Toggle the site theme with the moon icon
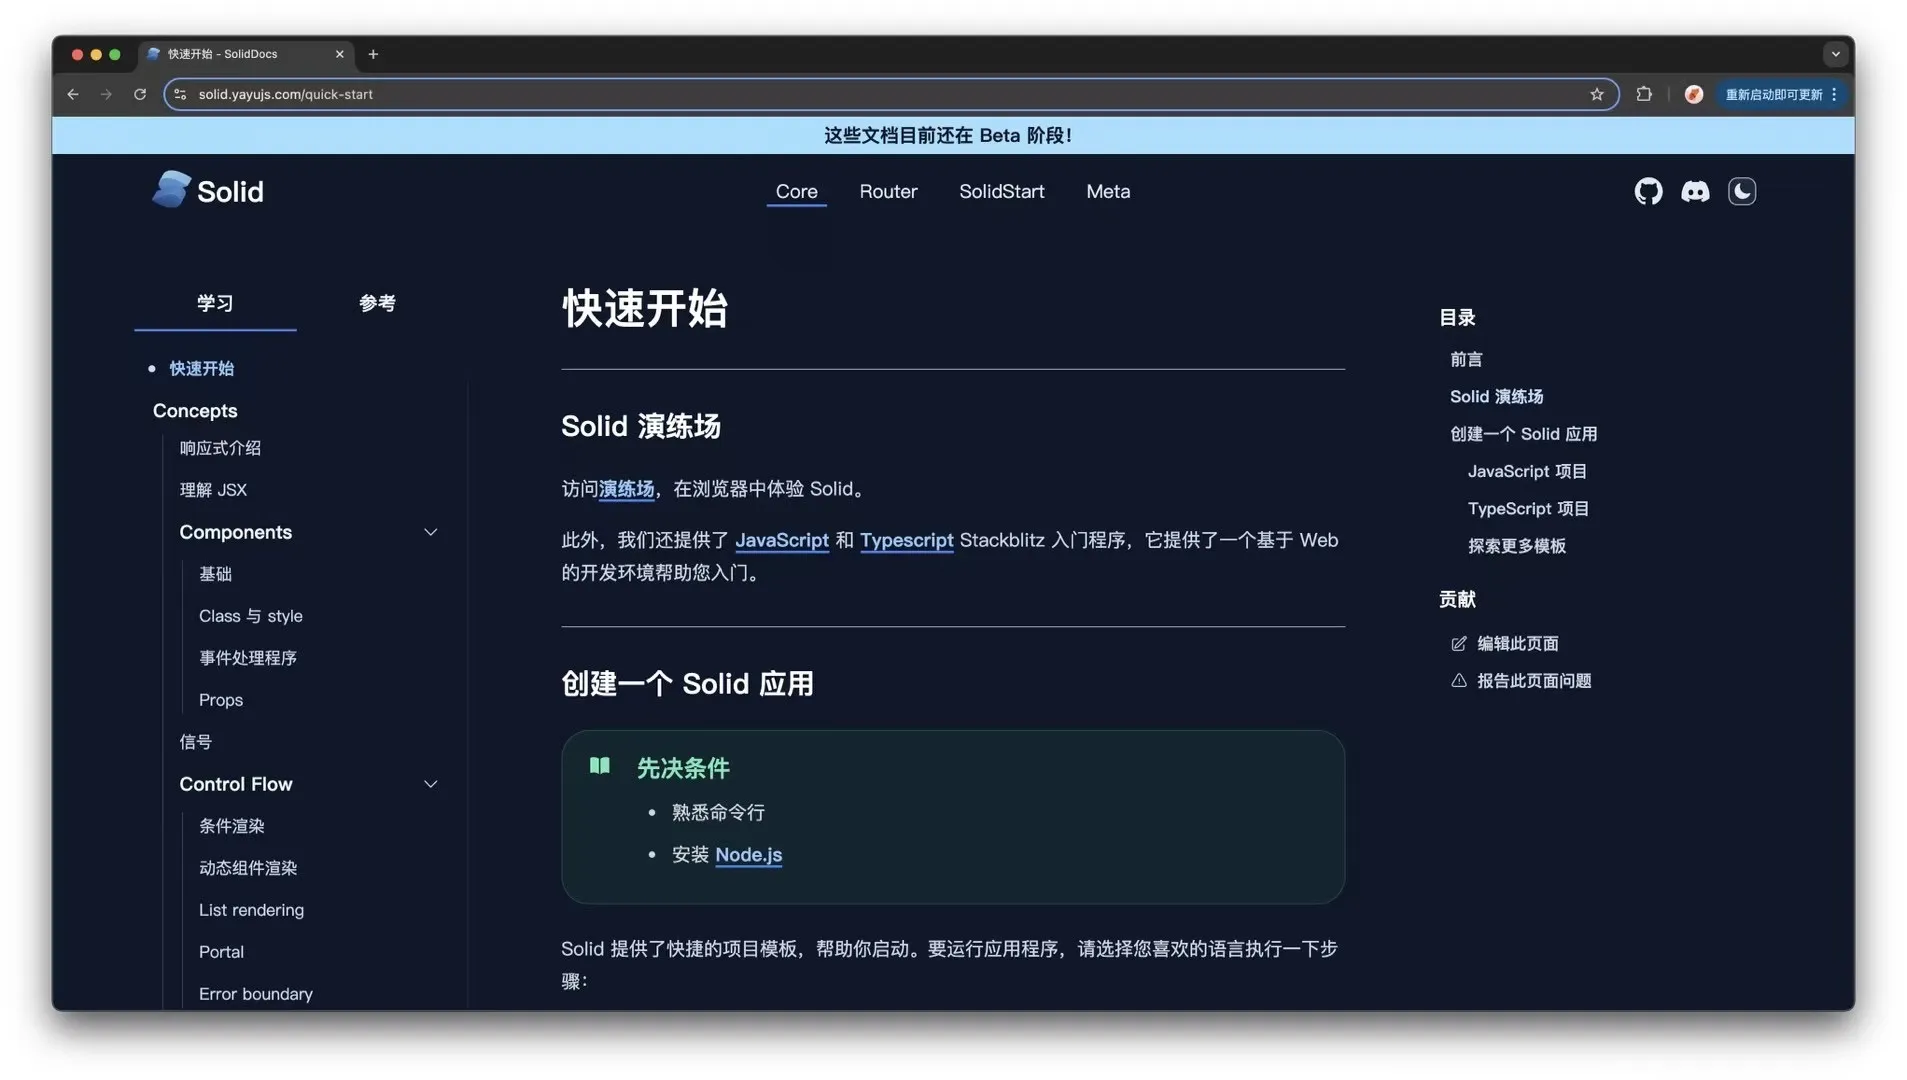The height and width of the screenshot is (1080, 1907). coord(1741,191)
